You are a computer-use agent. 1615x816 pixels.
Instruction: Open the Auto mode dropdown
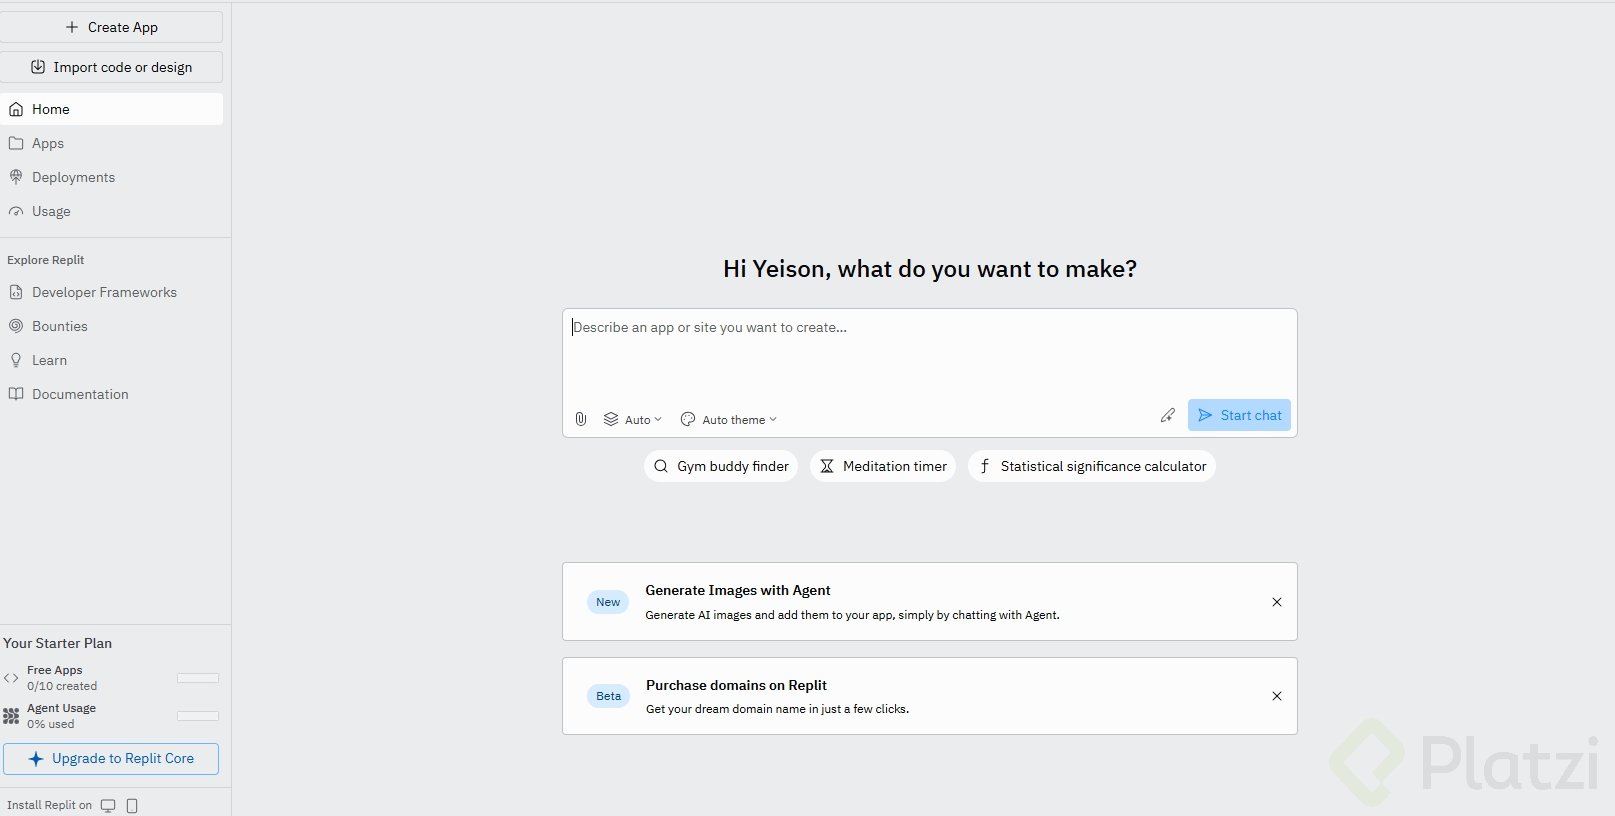[633, 420]
